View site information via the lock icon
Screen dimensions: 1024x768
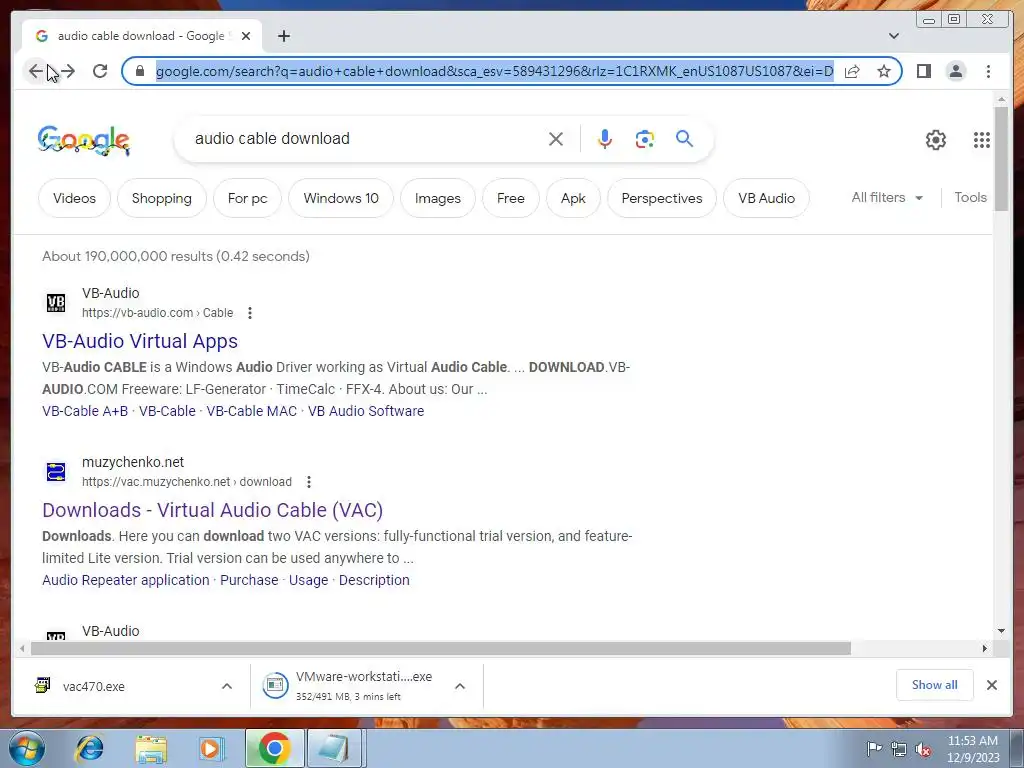click(139, 71)
